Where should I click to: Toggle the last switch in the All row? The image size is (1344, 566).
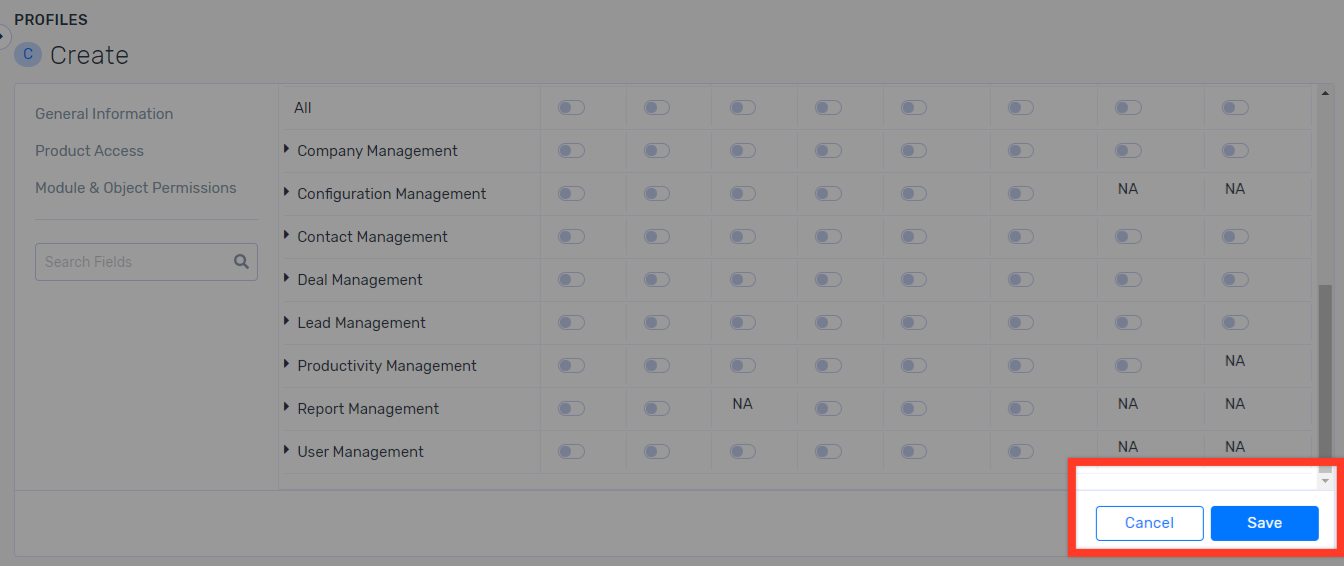click(x=1235, y=108)
